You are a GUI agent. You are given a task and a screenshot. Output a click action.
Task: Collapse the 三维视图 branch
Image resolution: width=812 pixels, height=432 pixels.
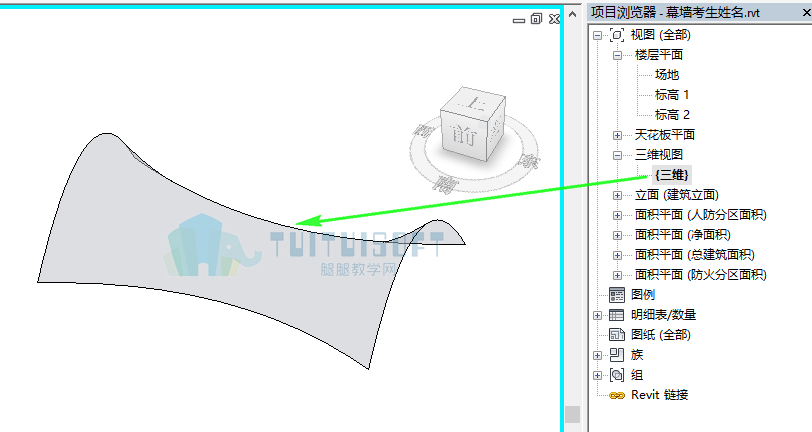617,155
